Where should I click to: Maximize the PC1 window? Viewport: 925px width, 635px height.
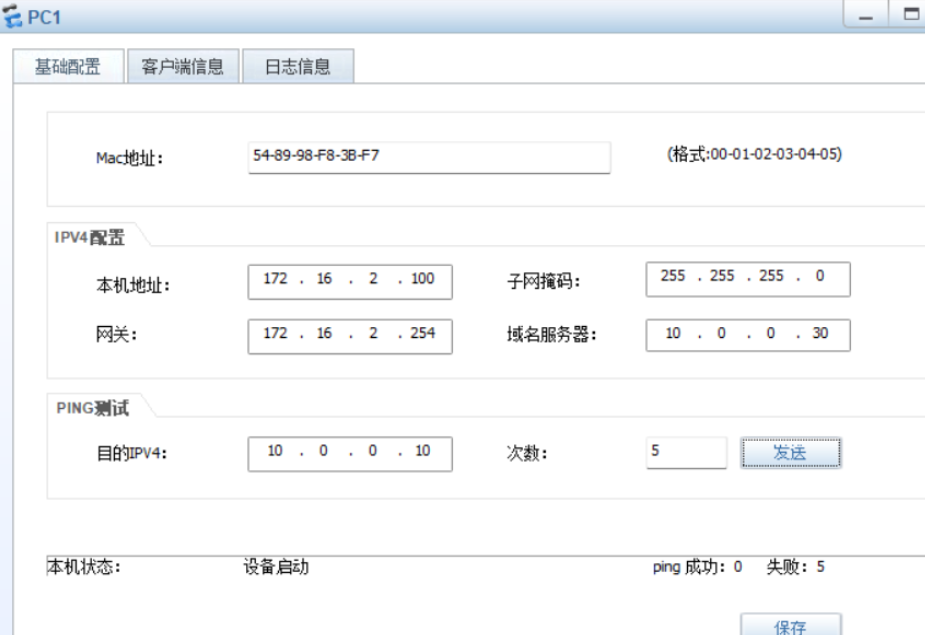910,14
